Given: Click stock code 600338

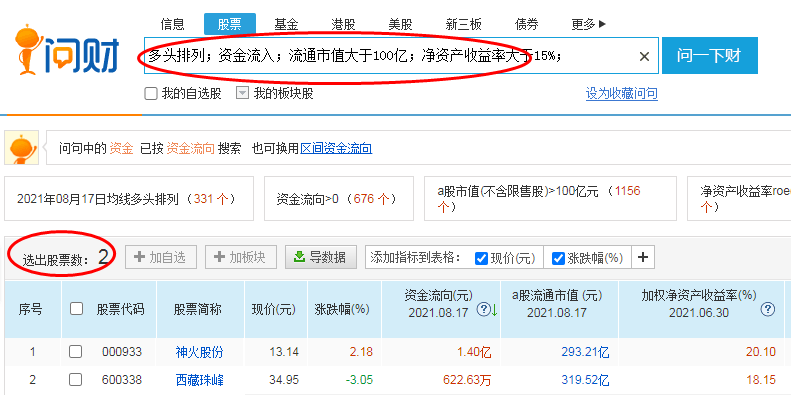Looking at the screenshot, I should click(122, 380).
